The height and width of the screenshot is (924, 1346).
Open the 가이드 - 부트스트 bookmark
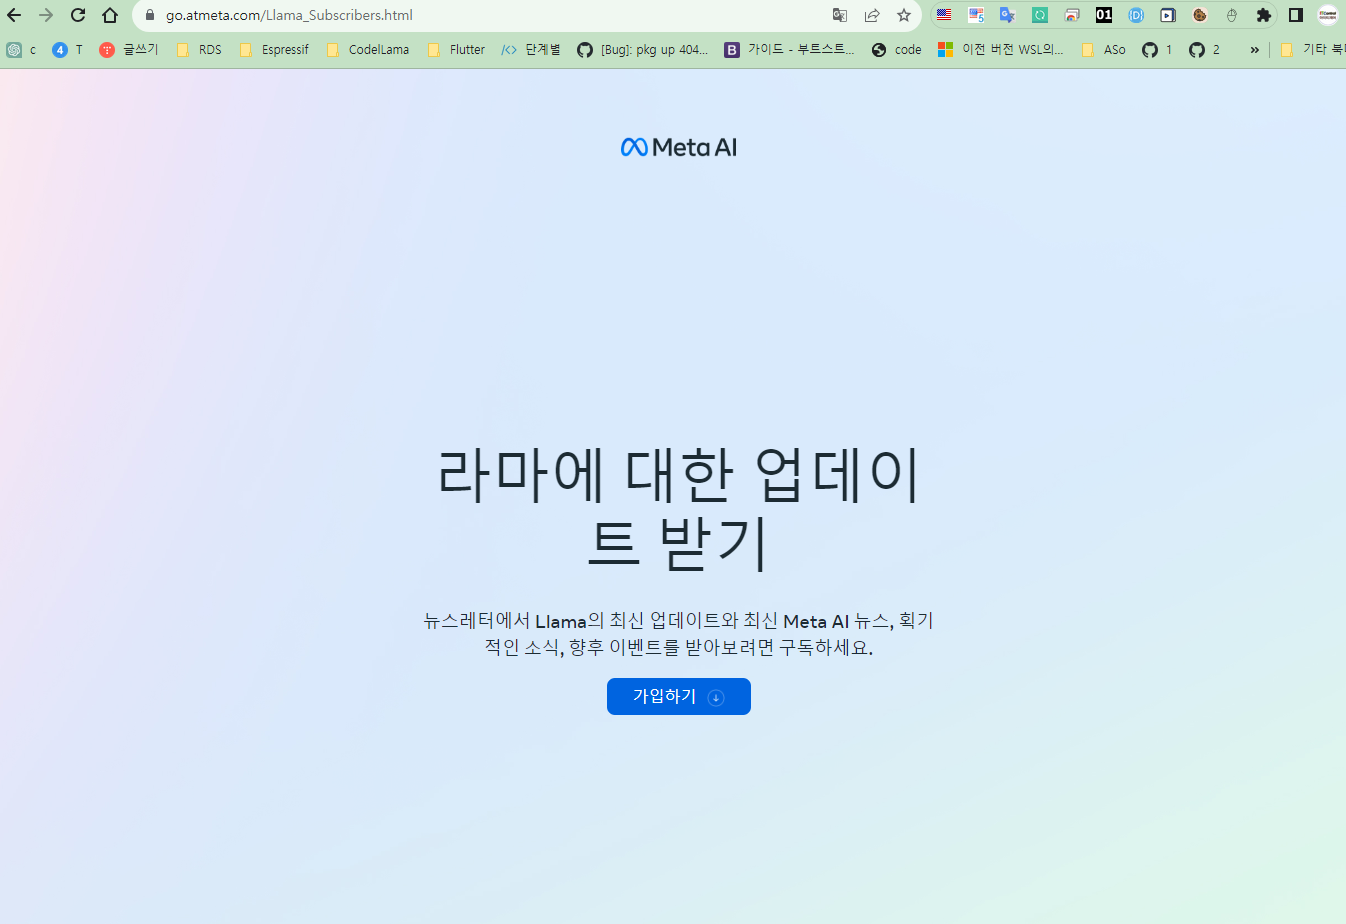coord(790,49)
